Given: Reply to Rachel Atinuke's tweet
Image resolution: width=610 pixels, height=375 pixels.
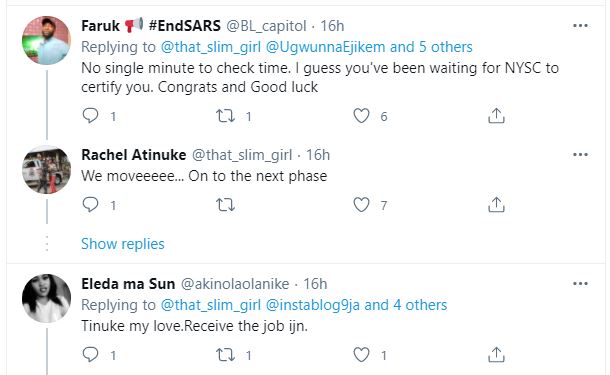Looking at the screenshot, I should pyautogui.click(x=91, y=205).
